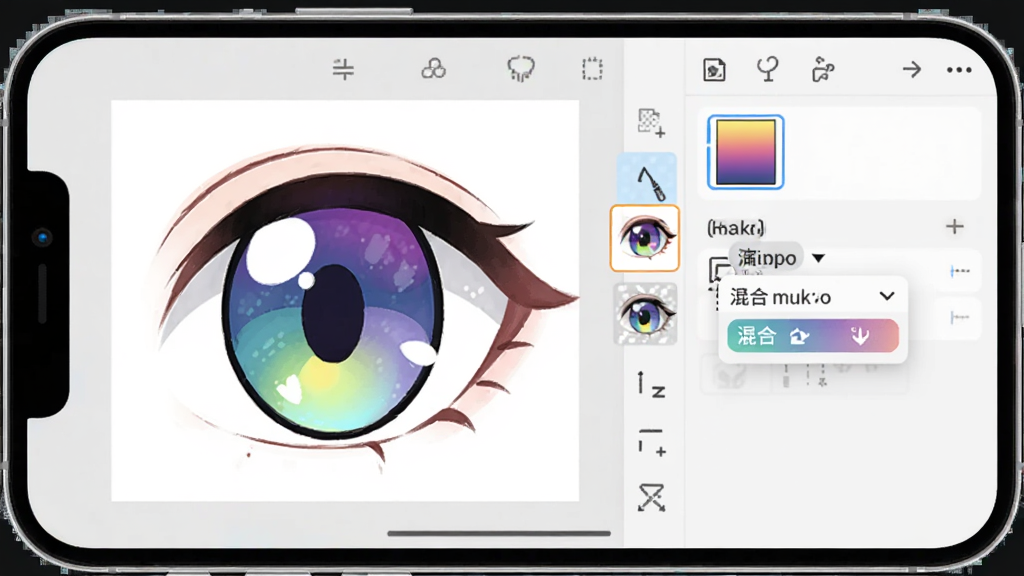Open the three-dot more options menu
Screen dimensions: 1024x576
coord(959,70)
